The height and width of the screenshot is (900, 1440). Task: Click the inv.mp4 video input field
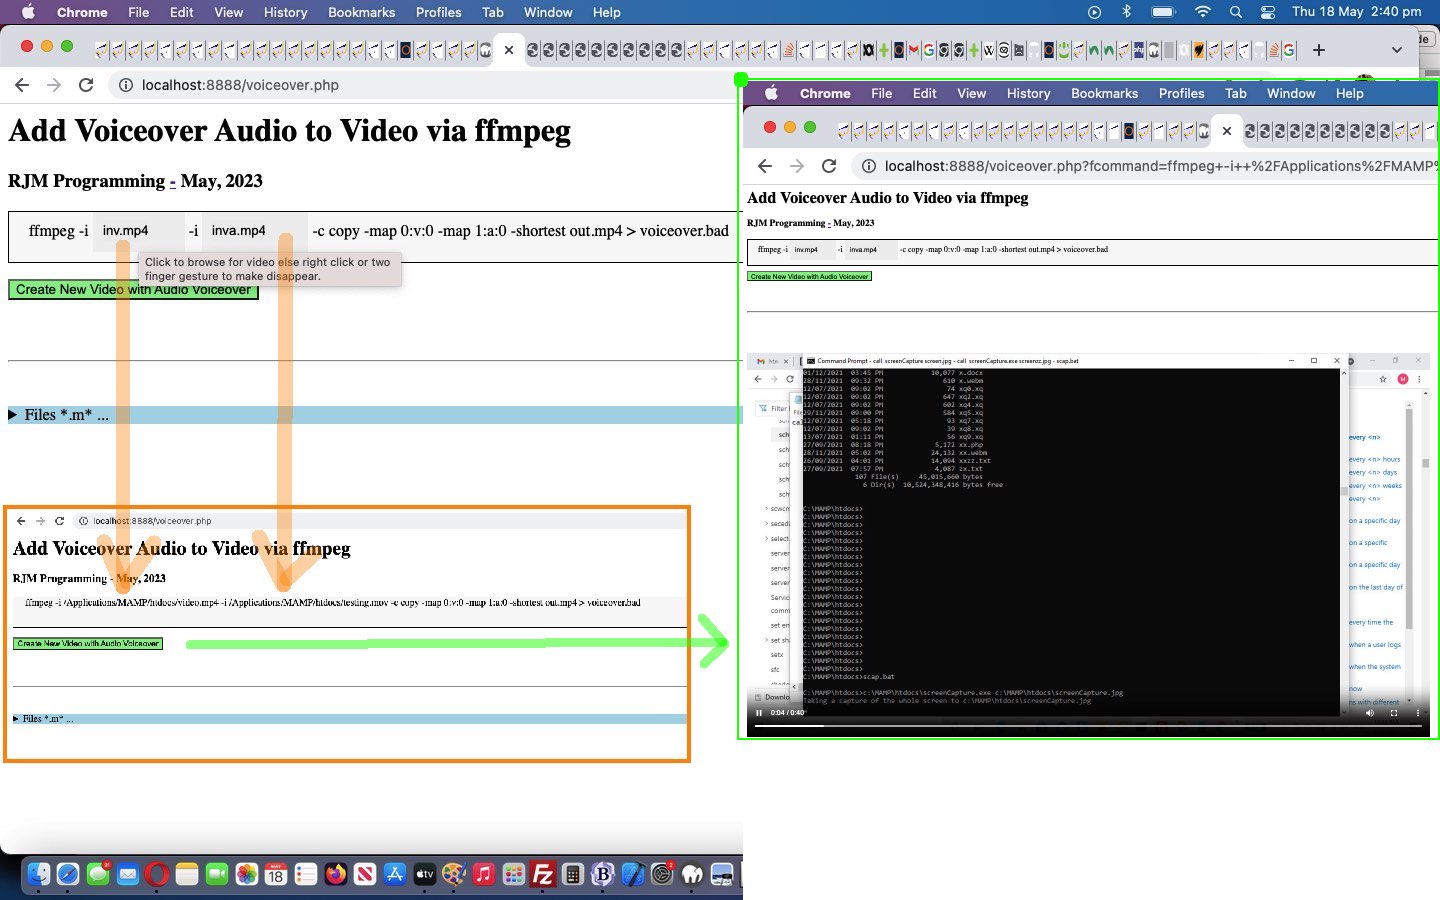coord(138,231)
